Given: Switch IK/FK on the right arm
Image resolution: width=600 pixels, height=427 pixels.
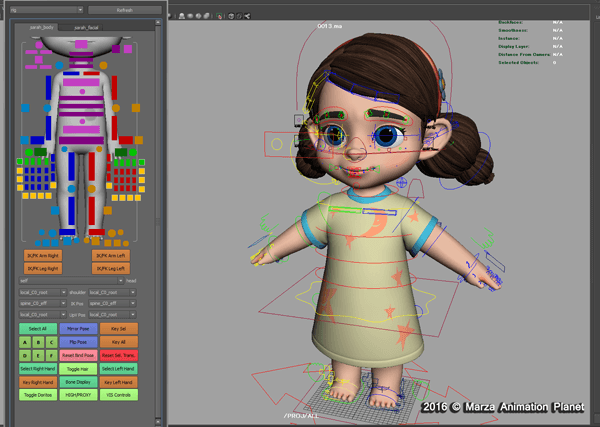Looking at the screenshot, I should click(x=43, y=256).
